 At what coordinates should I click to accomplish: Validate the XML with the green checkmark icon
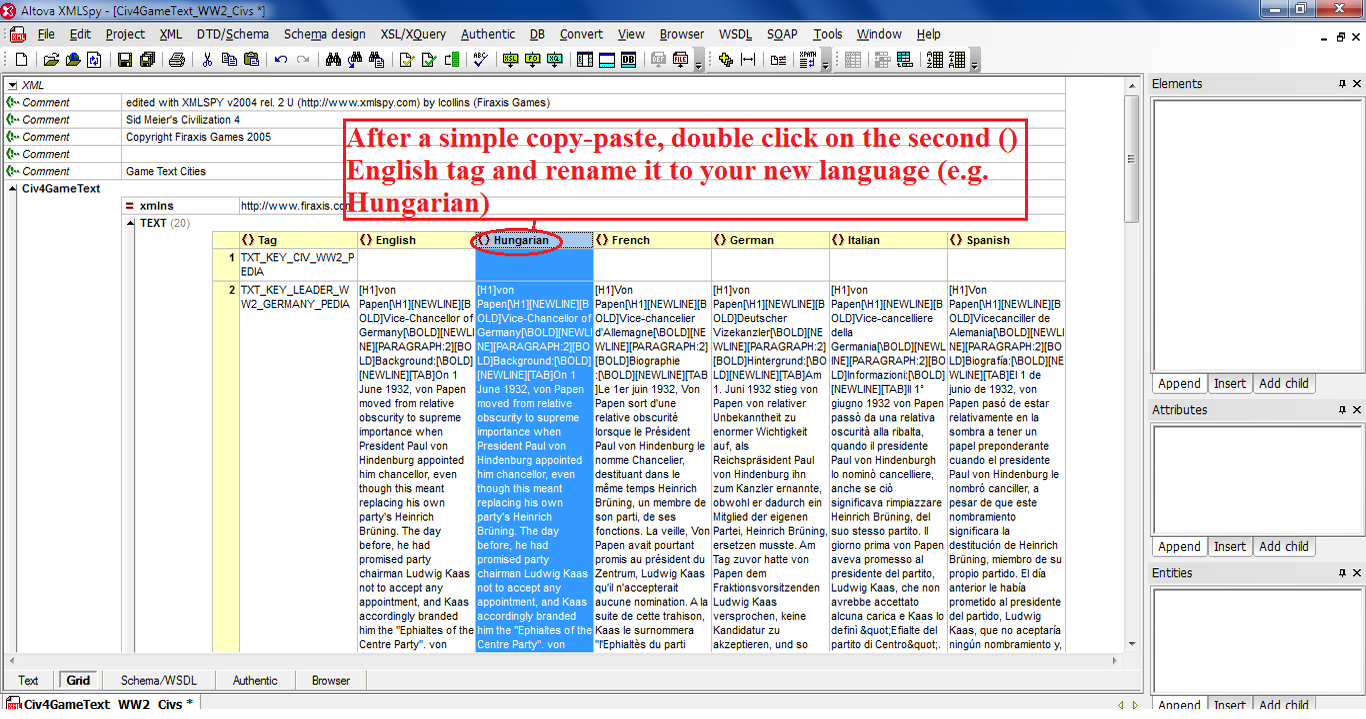click(429, 60)
